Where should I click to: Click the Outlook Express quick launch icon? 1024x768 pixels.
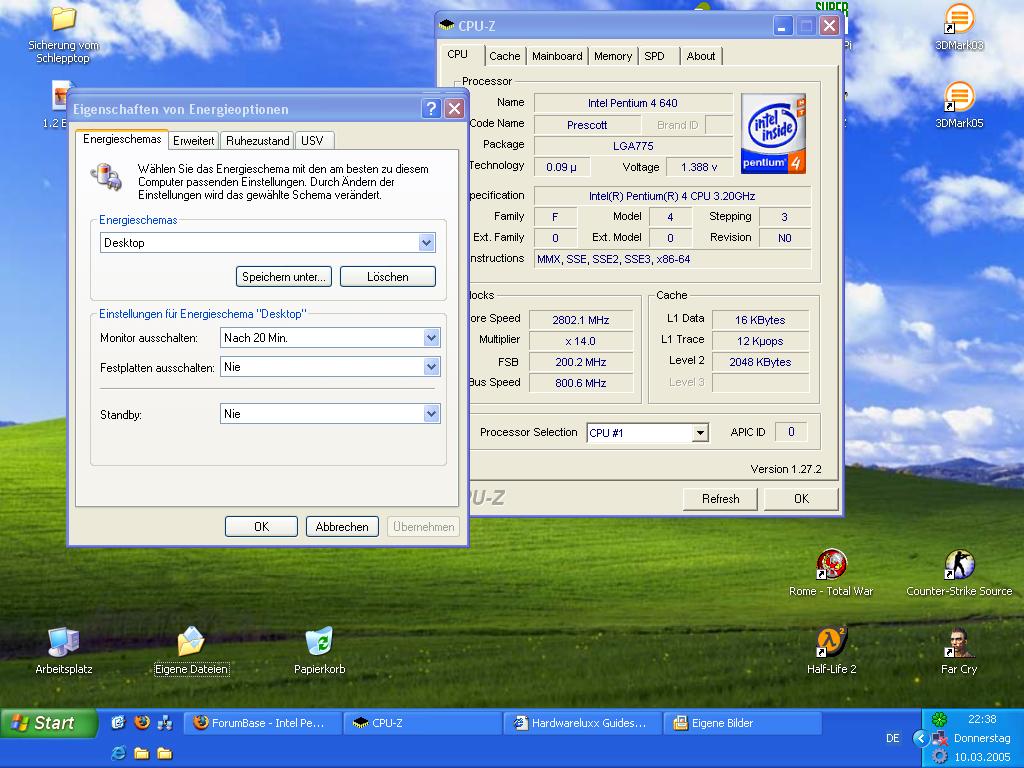pos(118,722)
